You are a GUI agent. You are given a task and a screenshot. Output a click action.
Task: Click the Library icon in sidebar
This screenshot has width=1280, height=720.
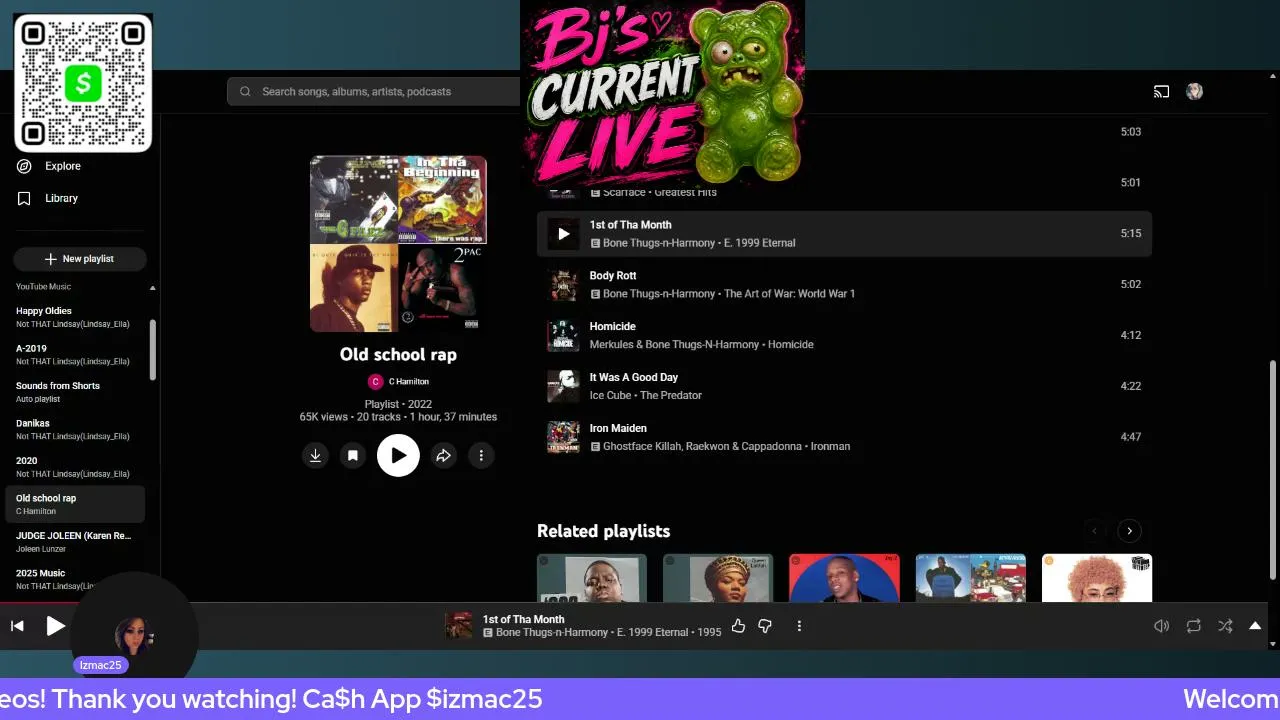[25, 198]
